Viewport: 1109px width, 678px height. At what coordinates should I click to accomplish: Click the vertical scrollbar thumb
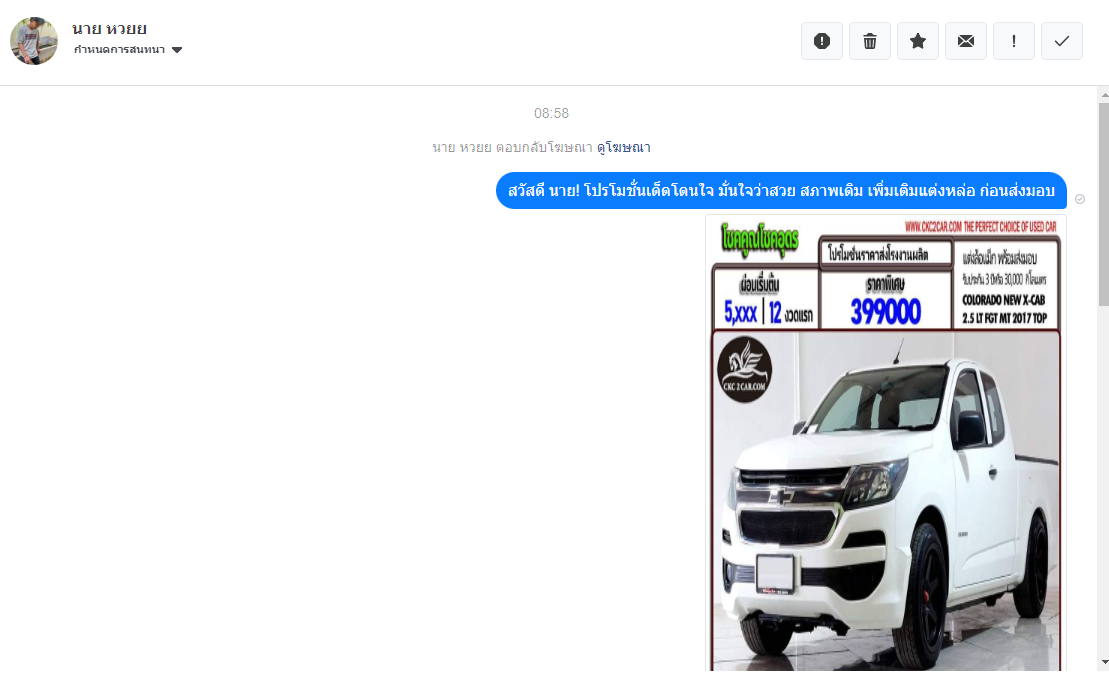coord(1104,204)
